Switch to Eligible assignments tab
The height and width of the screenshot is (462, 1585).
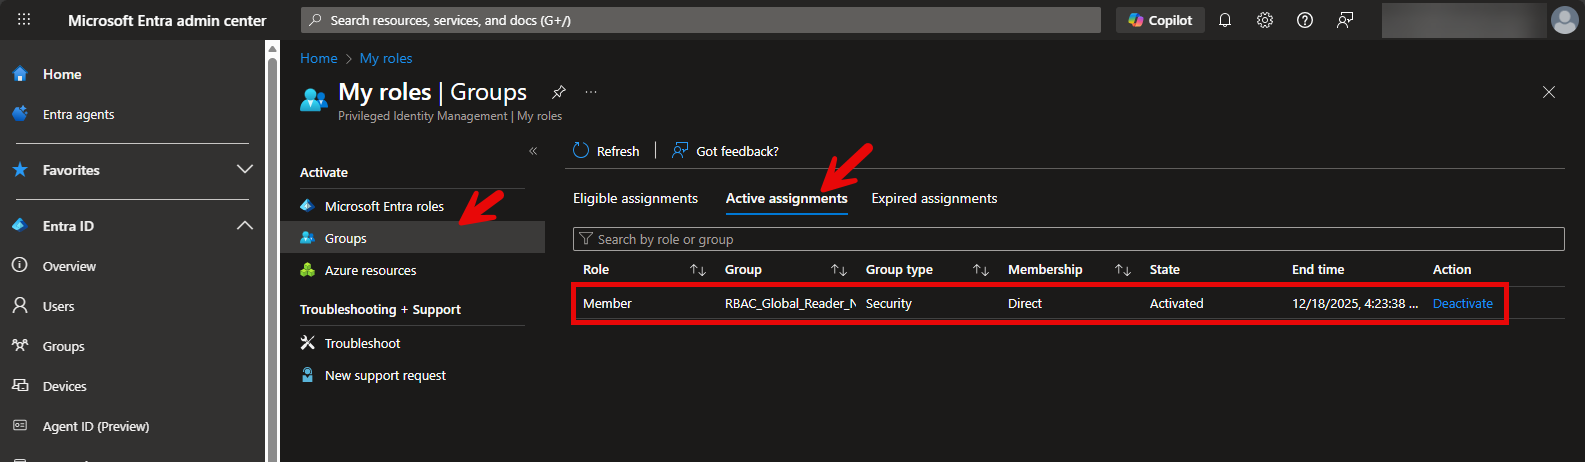[635, 198]
